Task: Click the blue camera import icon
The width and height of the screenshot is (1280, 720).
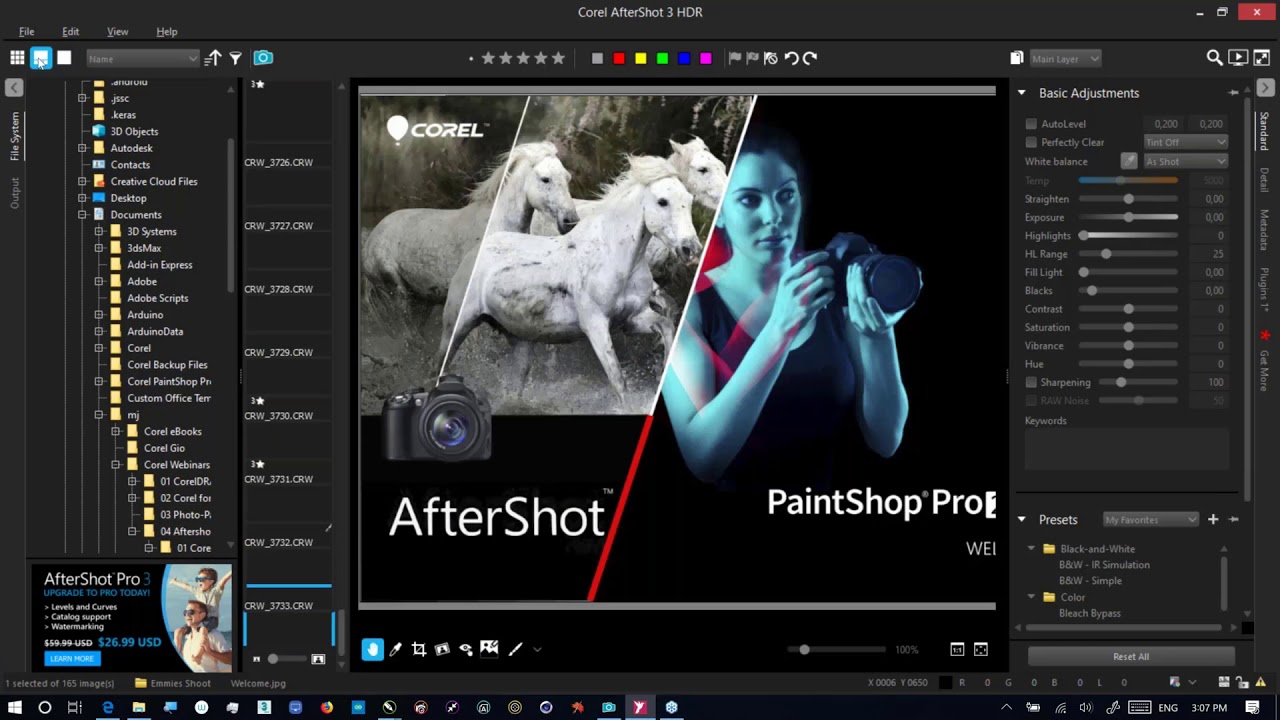Action: click(x=263, y=58)
